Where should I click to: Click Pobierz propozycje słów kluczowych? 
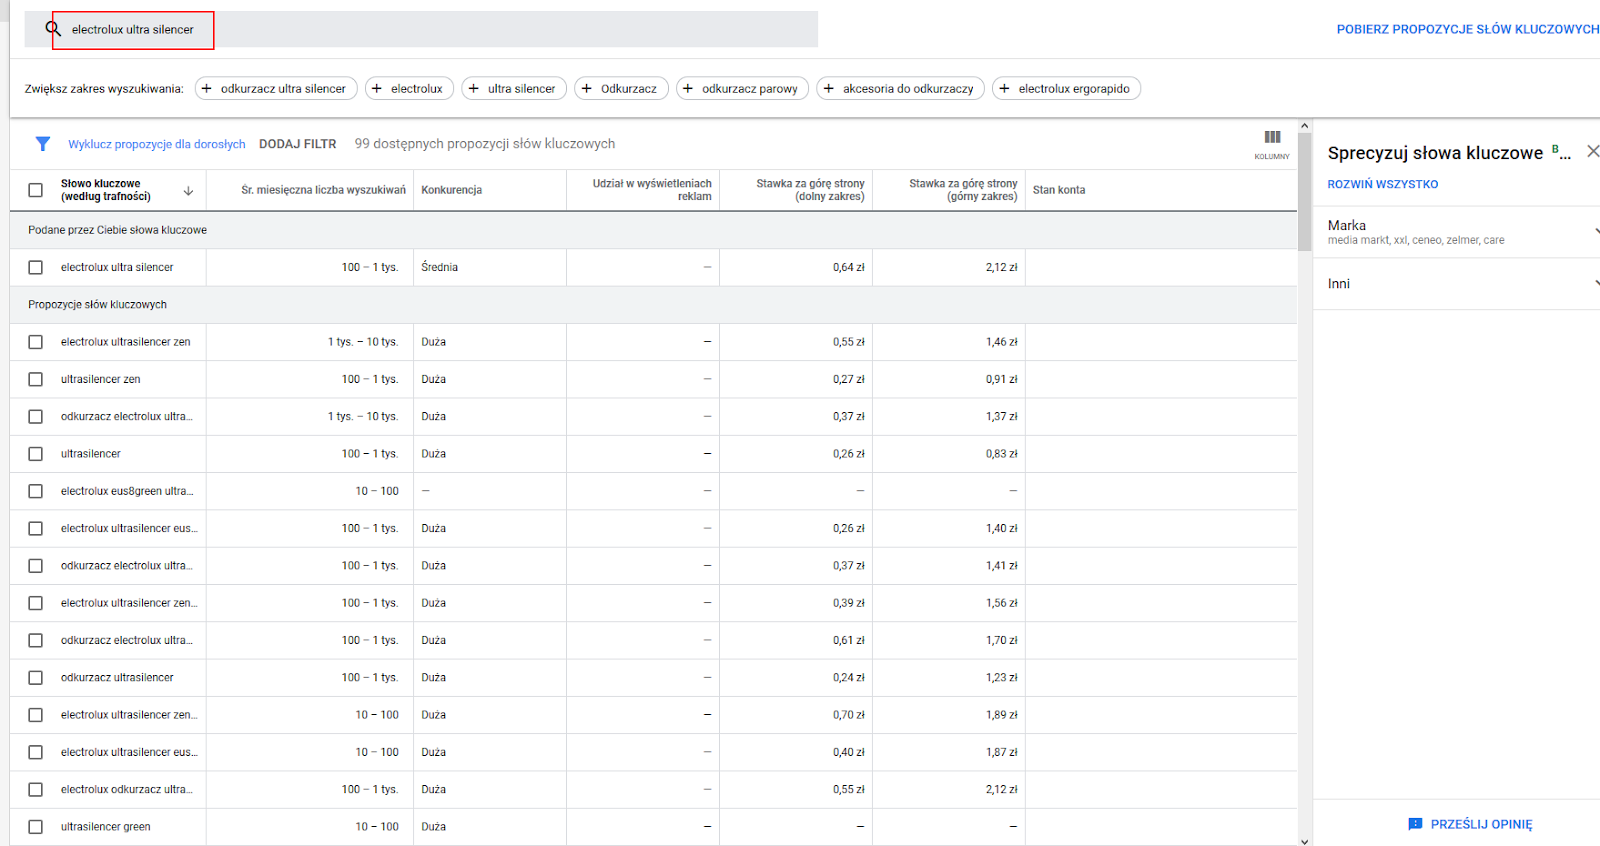[1468, 29]
